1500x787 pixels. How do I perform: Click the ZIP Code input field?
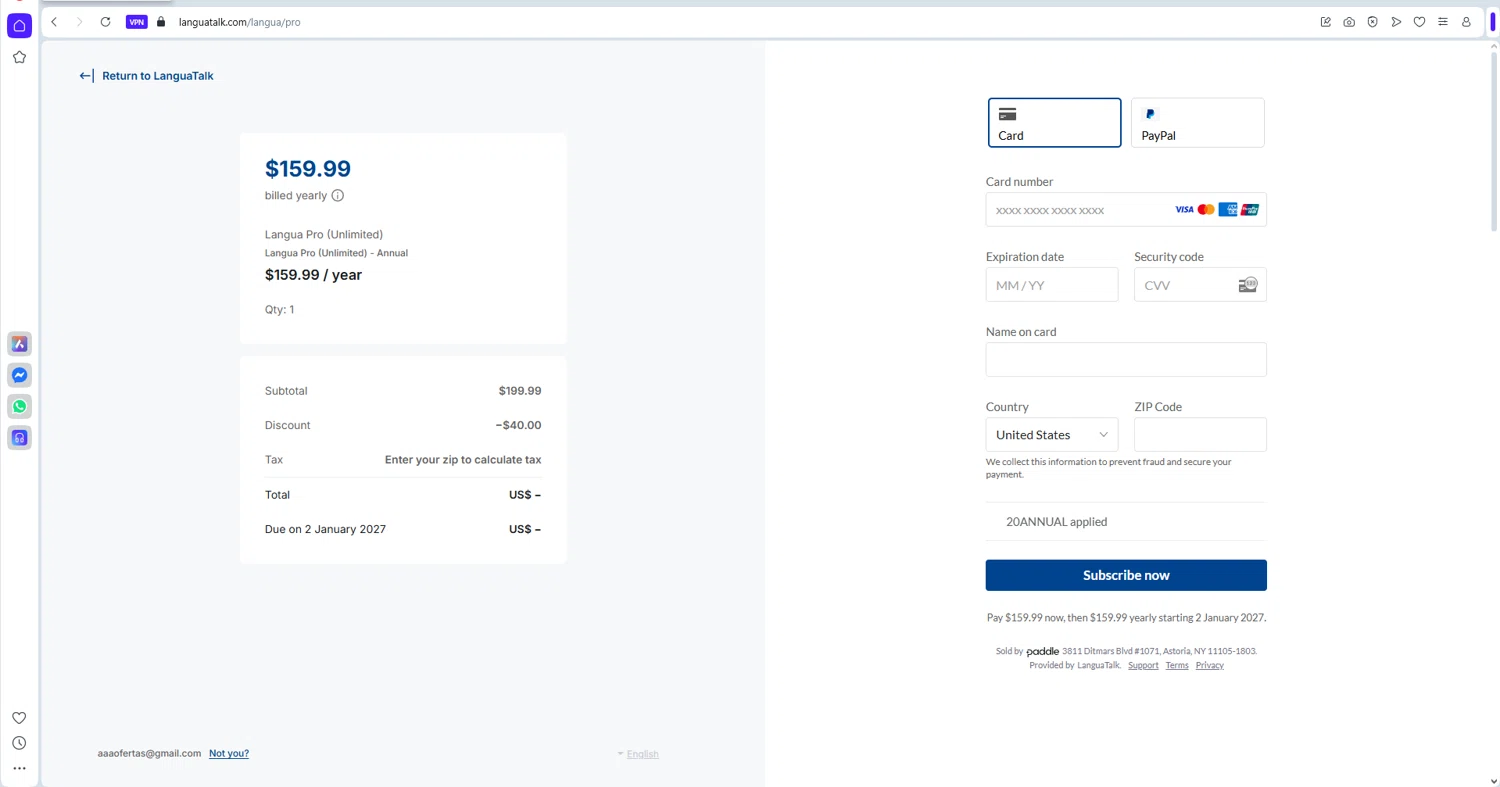coord(1200,435)
